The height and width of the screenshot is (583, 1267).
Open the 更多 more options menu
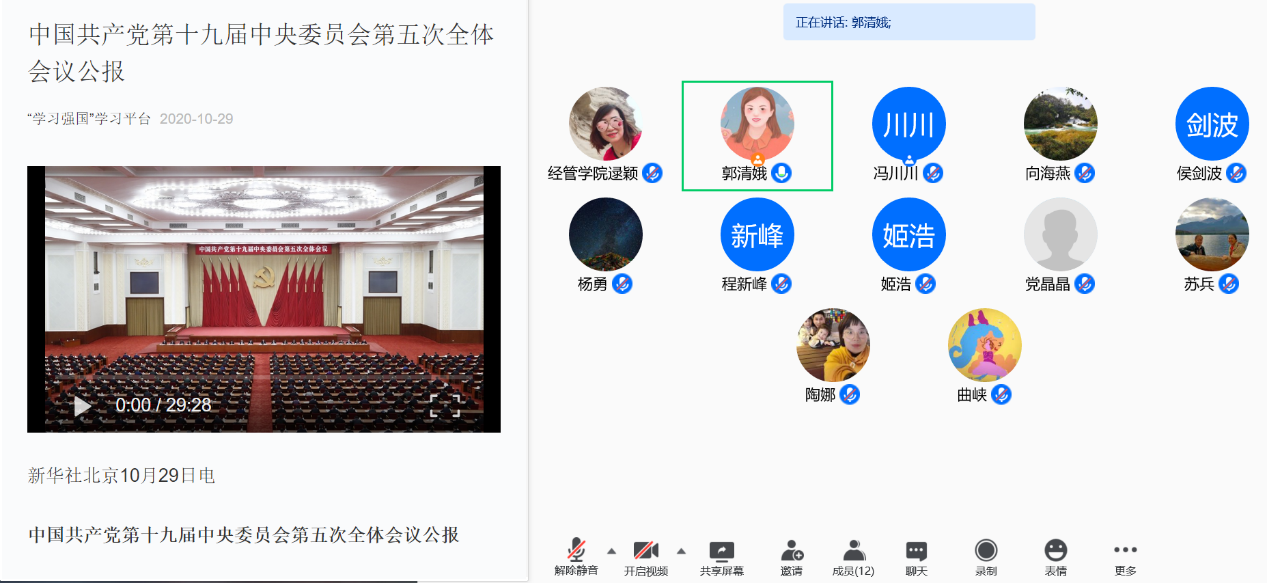(1125, 550)
